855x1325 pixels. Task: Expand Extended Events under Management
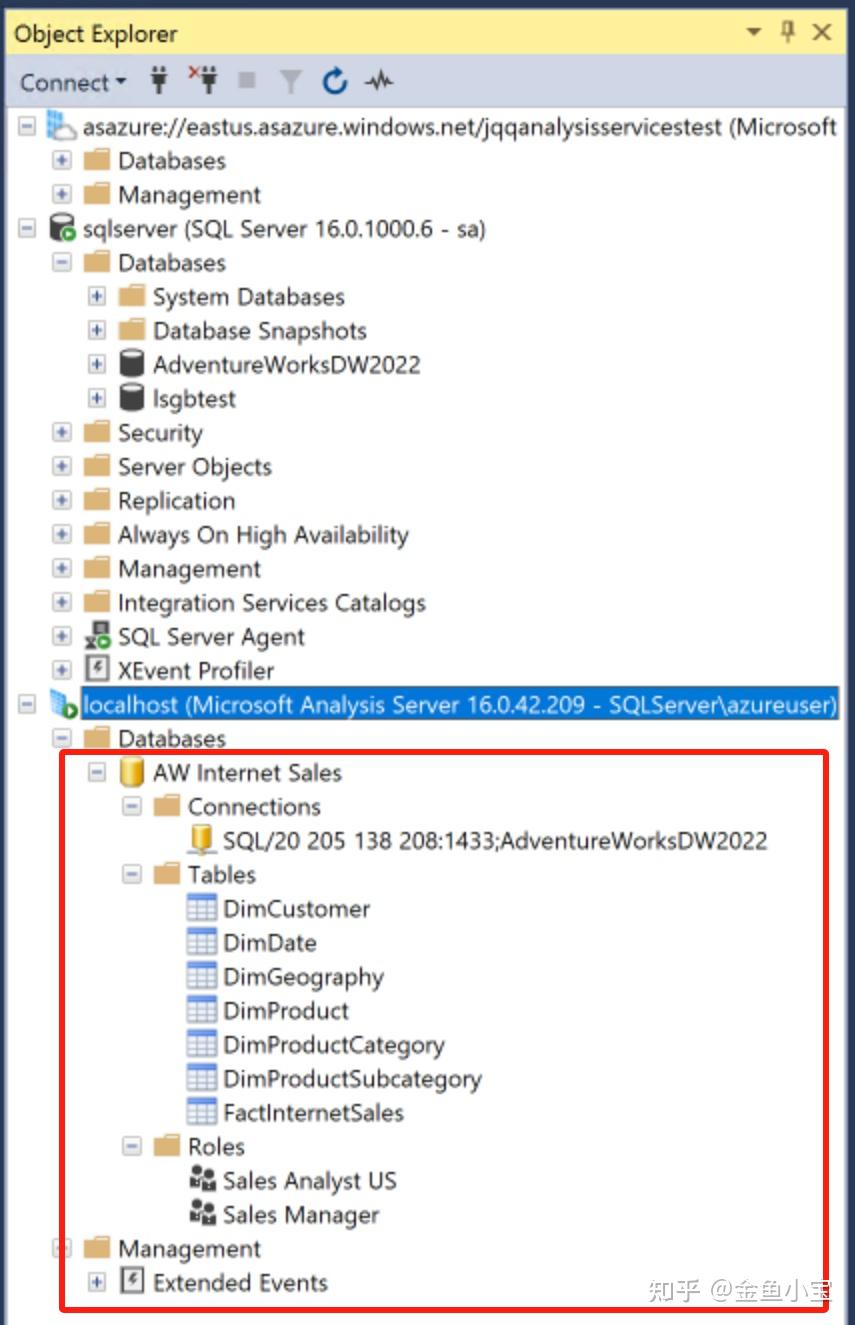pyautogui.click(x=97, y=1282)
